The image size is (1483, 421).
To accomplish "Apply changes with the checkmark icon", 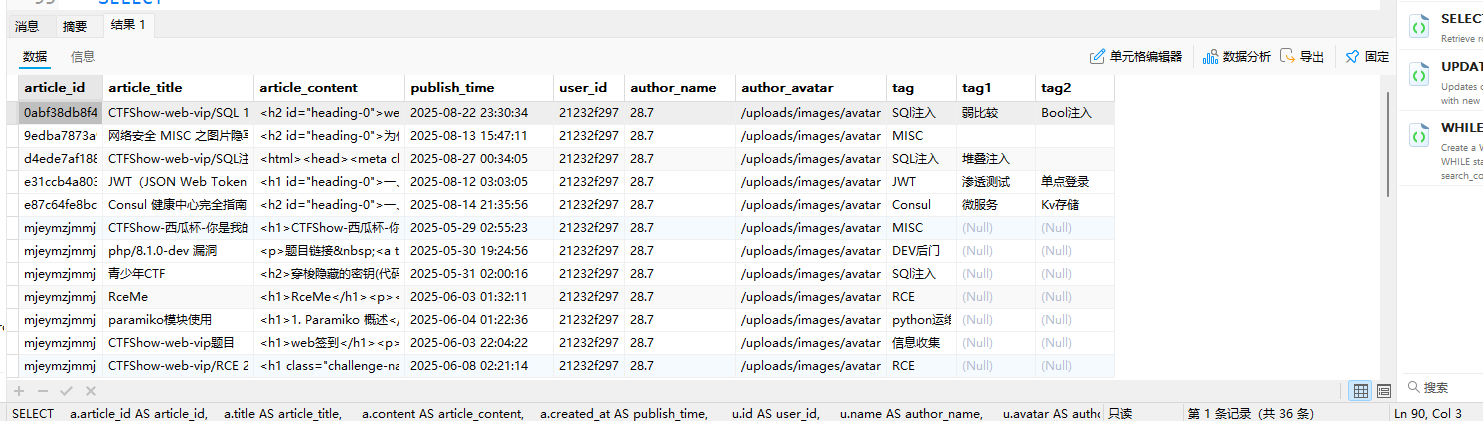I will [66, 391].
